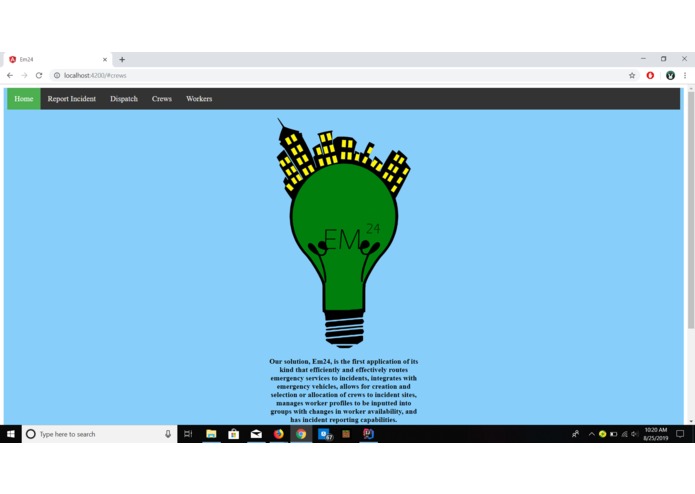Image resolution: width=695 pixels, height=494 pixels.
Task: Close the Em24 browser tab
Action: pyautogui.click(x=105, y=59)
